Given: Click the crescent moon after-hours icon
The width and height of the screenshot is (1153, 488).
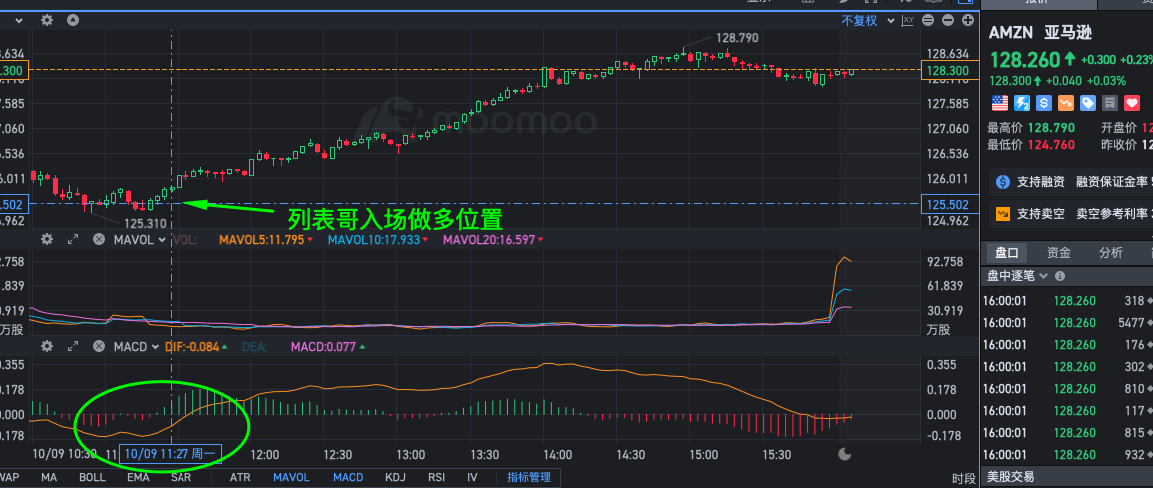Looking at the screenshot, I should click(x=845, y=453).
